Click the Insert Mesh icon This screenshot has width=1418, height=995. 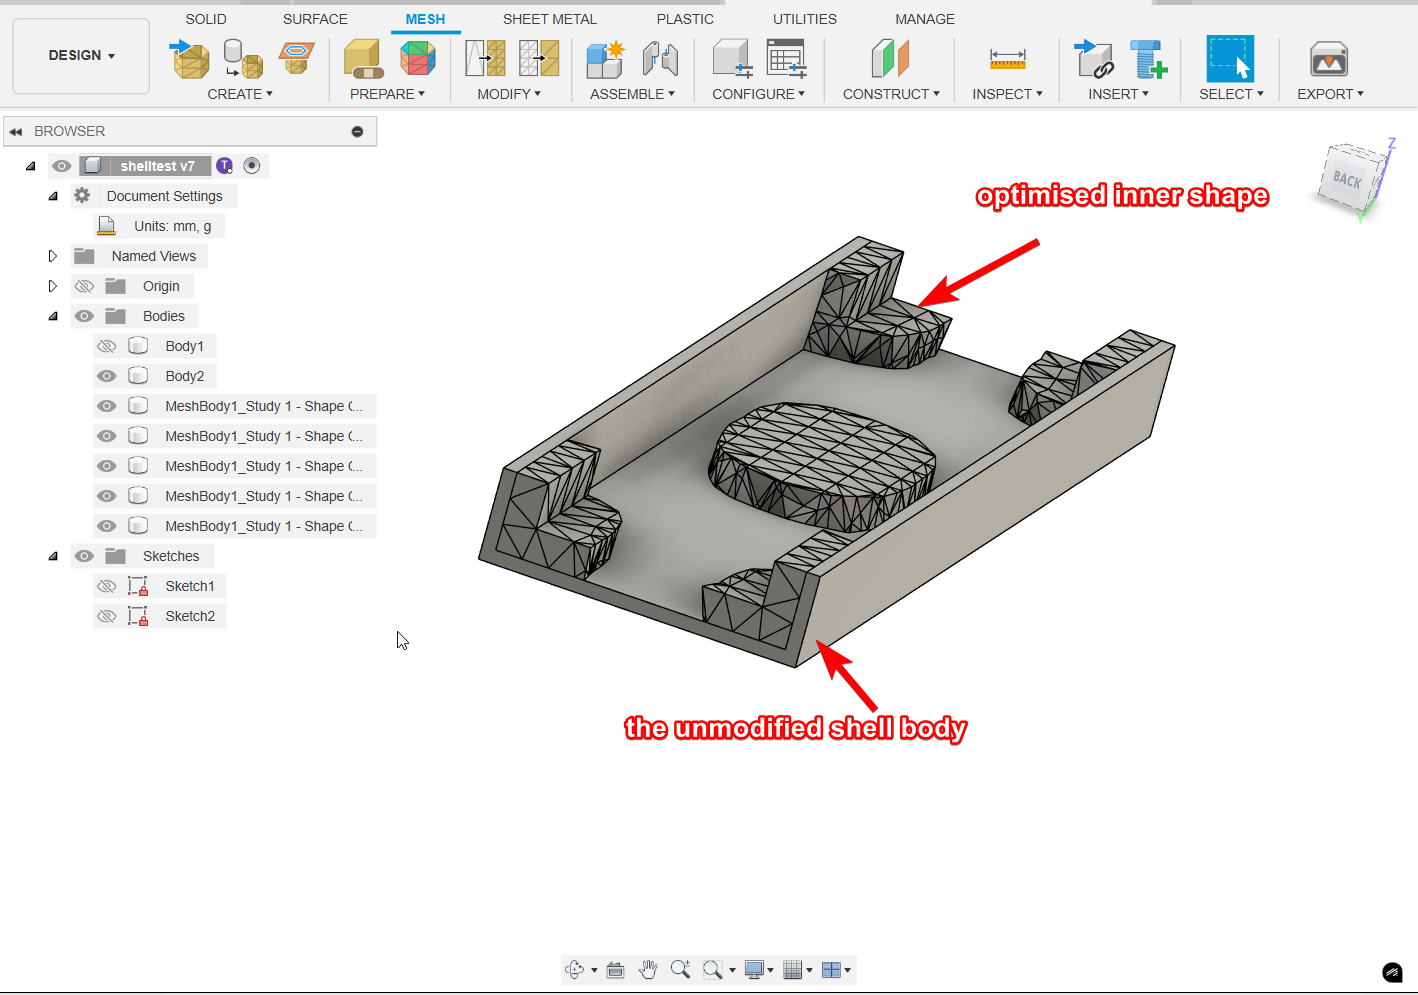[x=190, y=59]
